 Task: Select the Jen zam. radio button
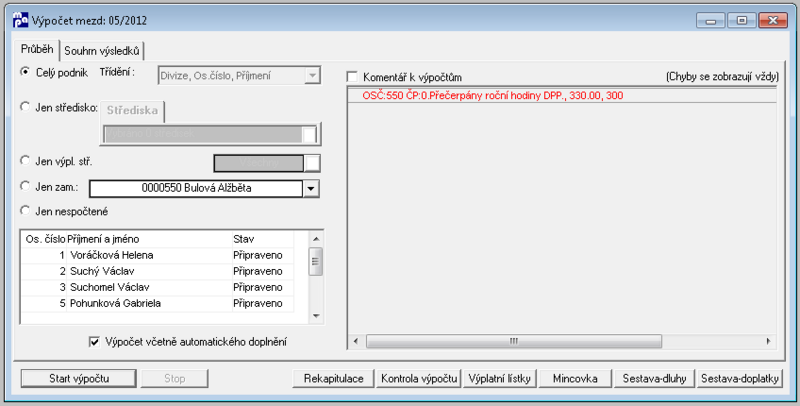24,186
